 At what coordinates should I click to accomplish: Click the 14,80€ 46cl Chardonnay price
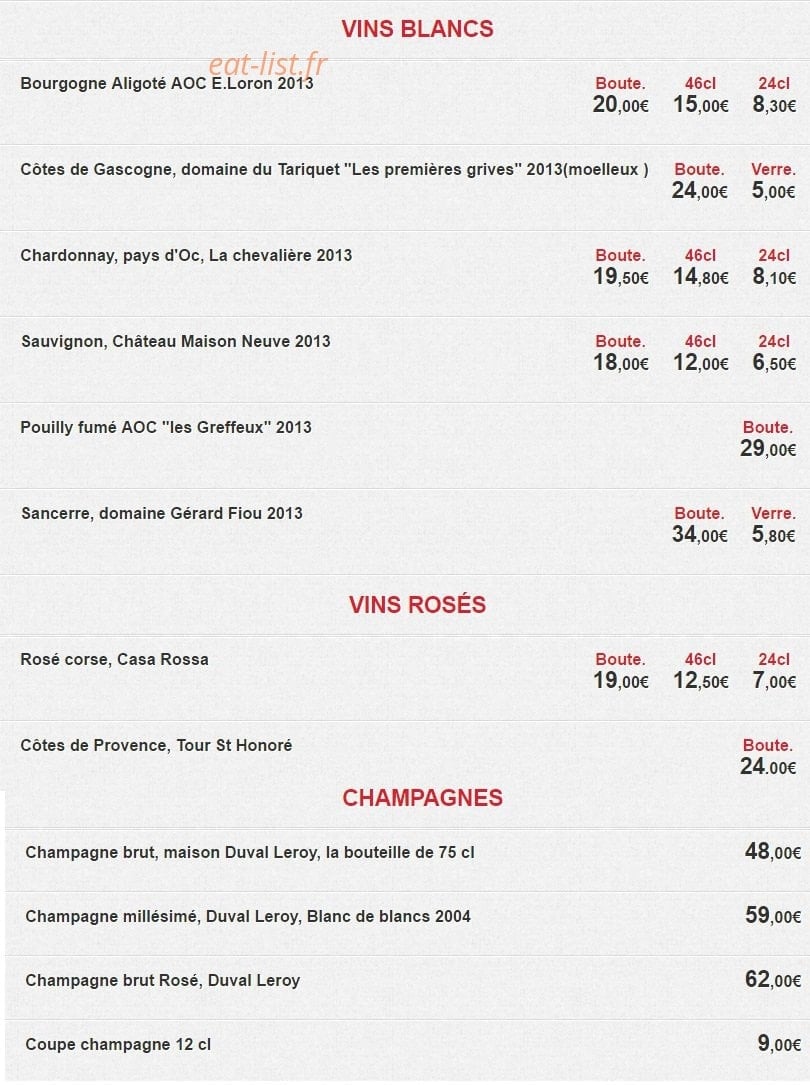[701, 277]
